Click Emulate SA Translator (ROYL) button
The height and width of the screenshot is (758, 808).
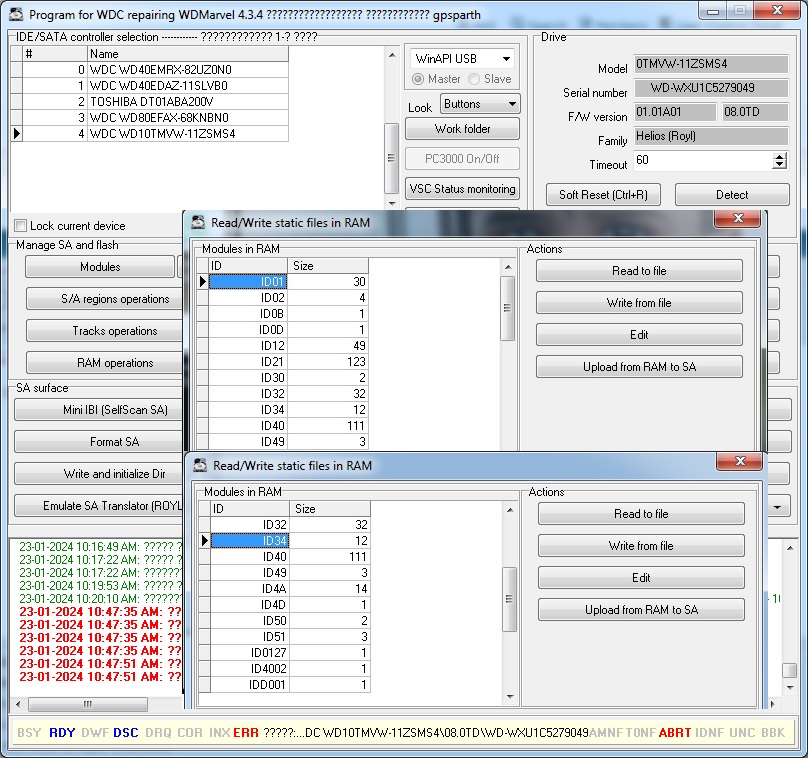(99, 506)
